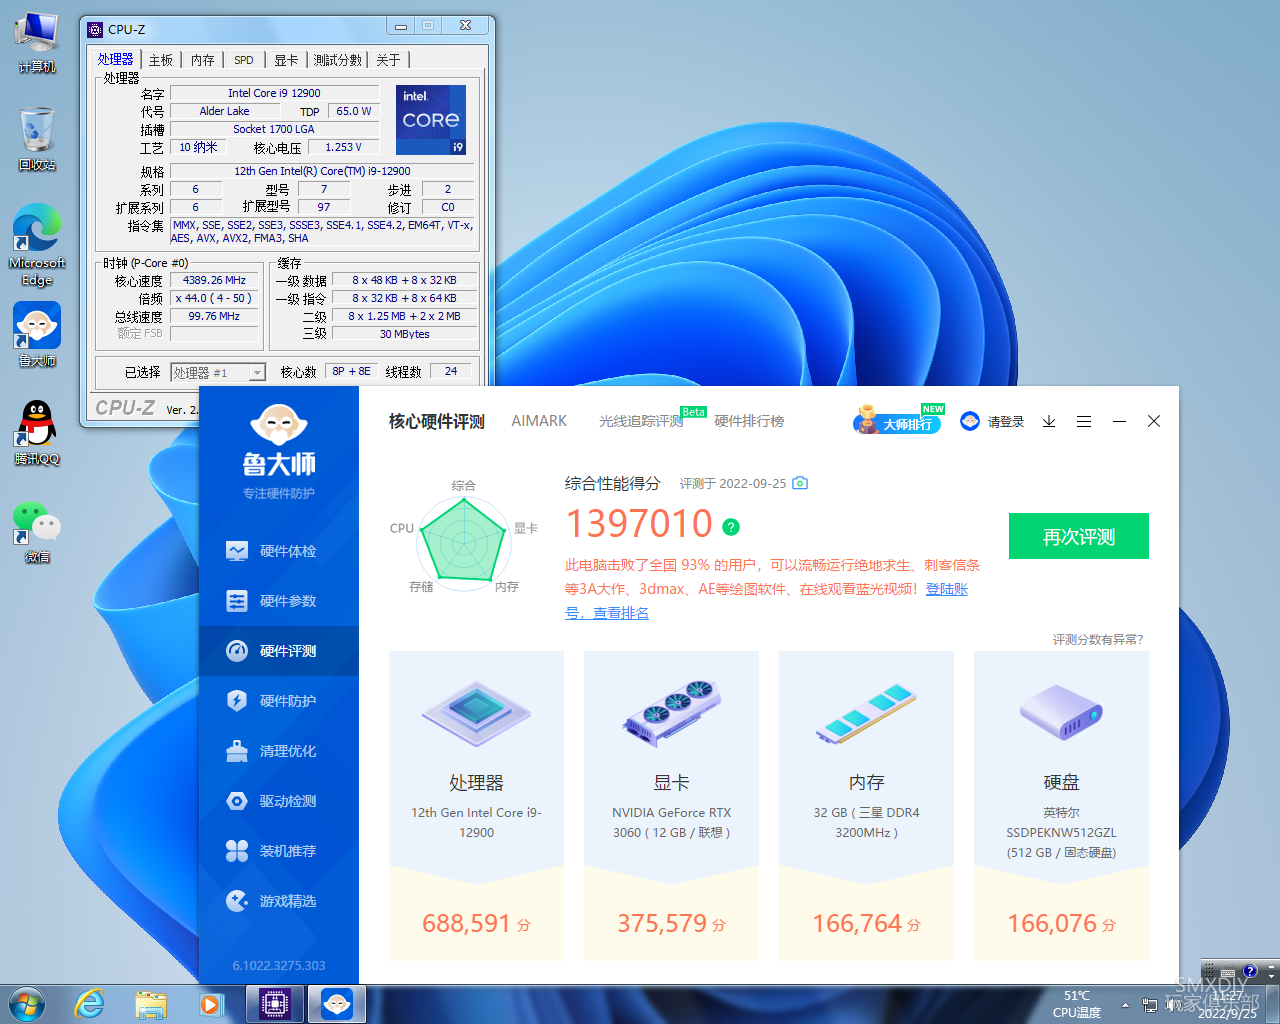Open 微信 desktop shortcut
This screenshot has width=1280, height=1024.
click(37, 531)
